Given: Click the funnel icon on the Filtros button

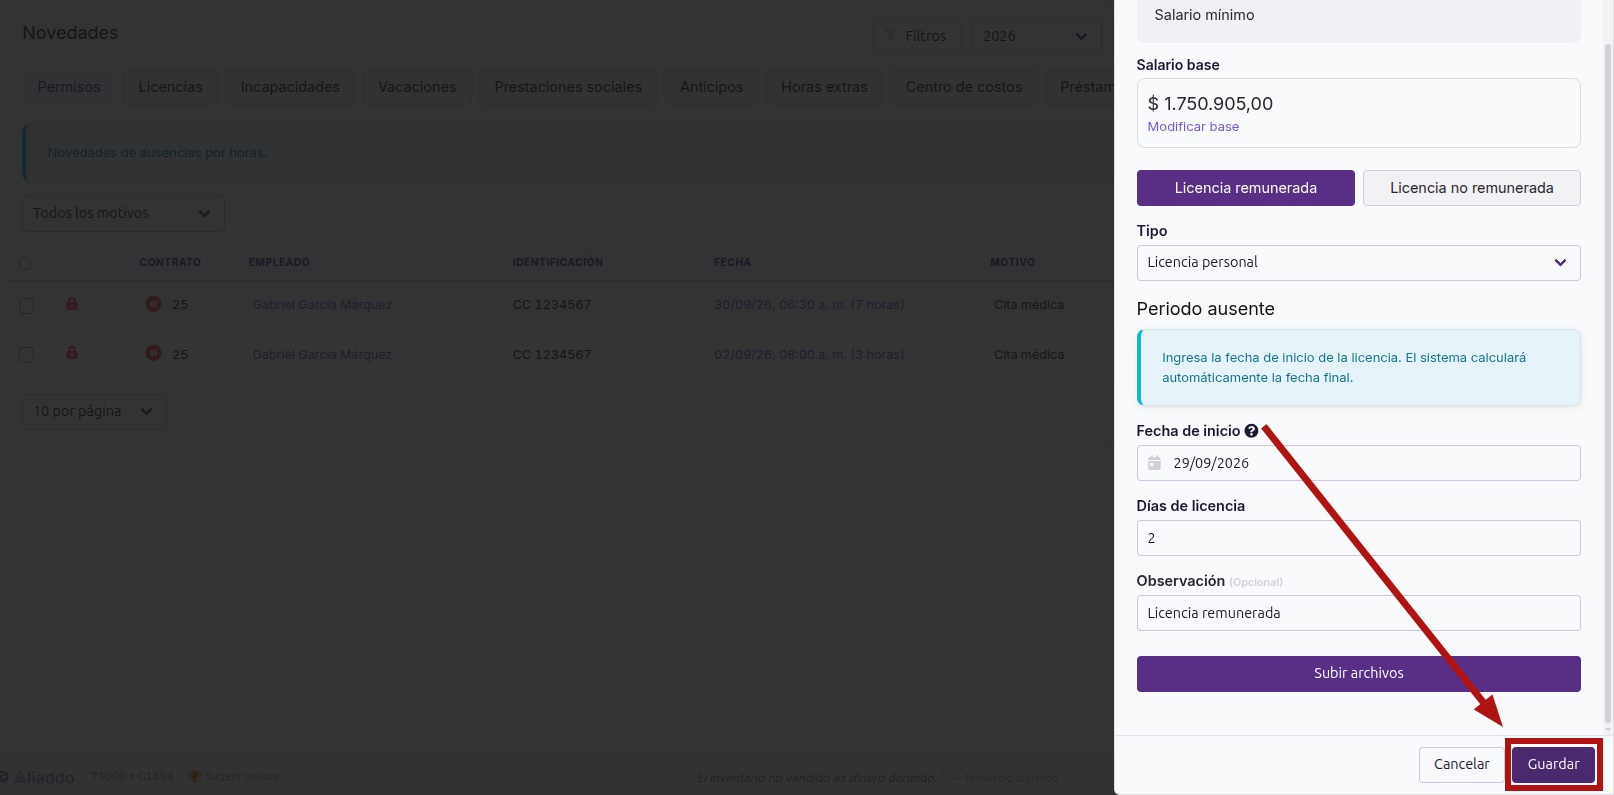Looking at the screenshot, I should tap(891, 36).
